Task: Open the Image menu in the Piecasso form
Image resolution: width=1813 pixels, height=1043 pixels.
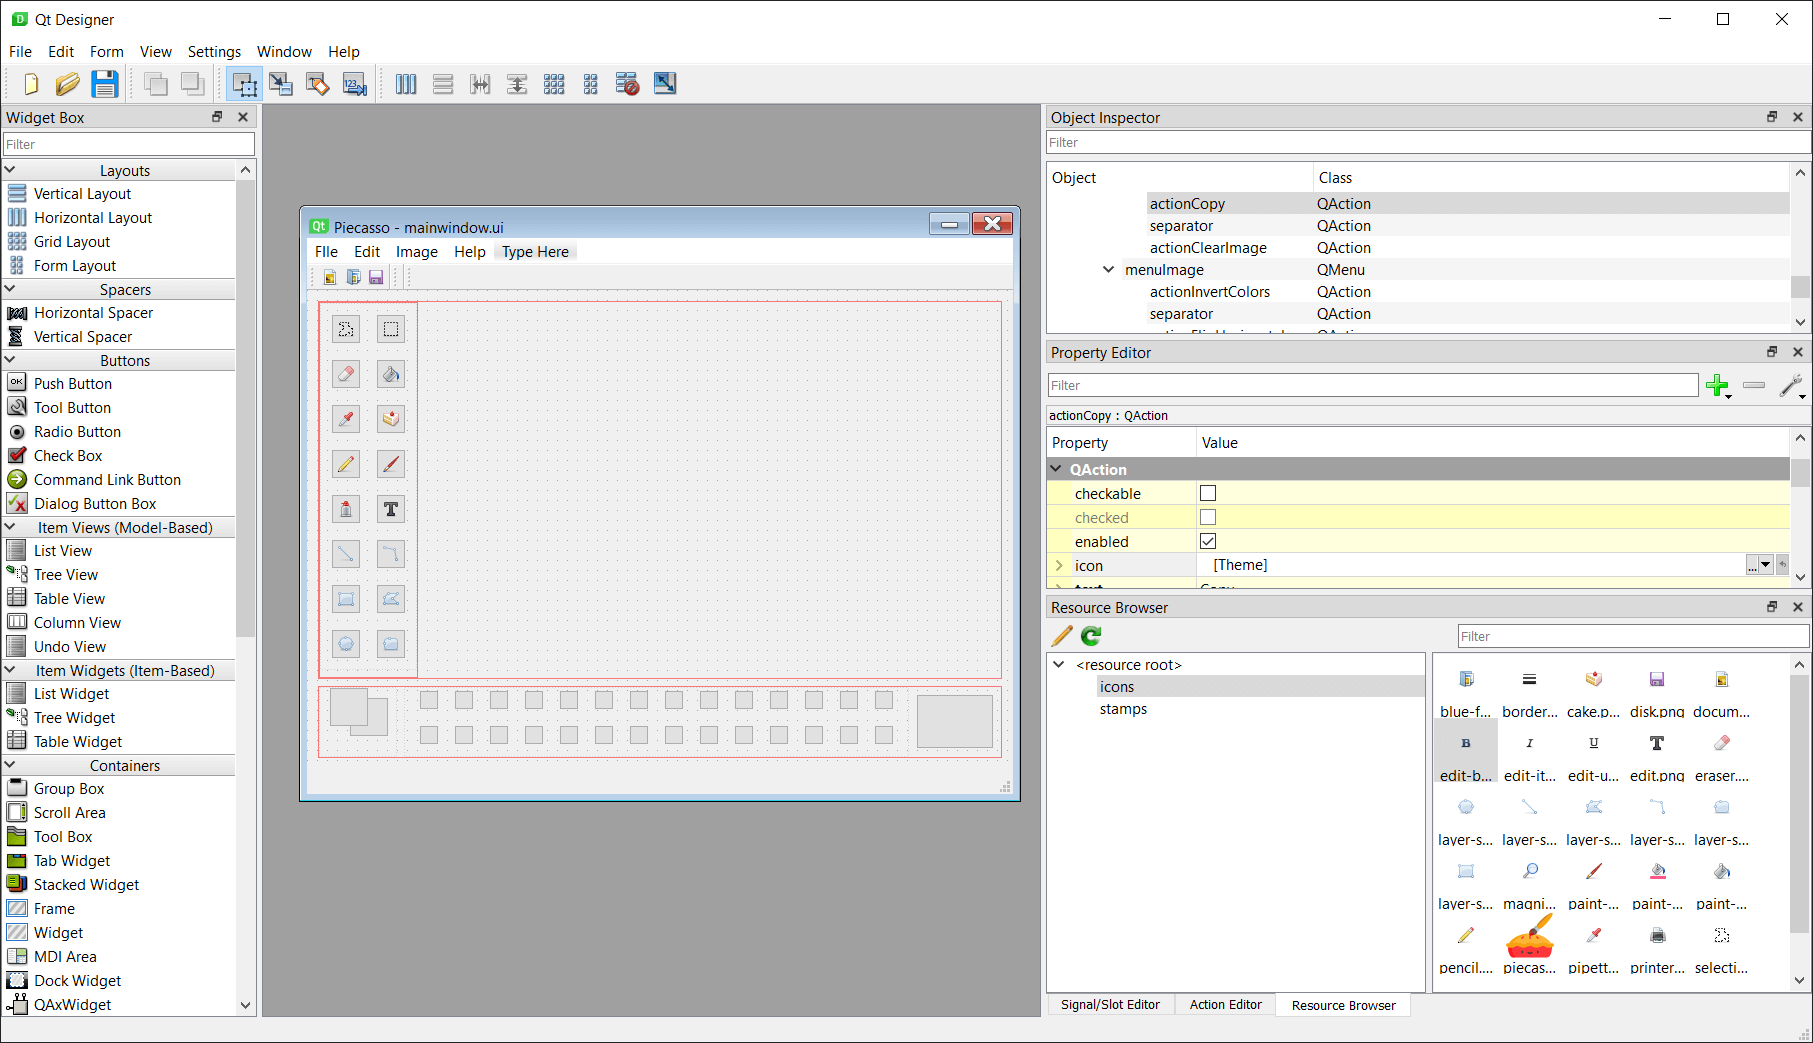Action: coord(417,252)
